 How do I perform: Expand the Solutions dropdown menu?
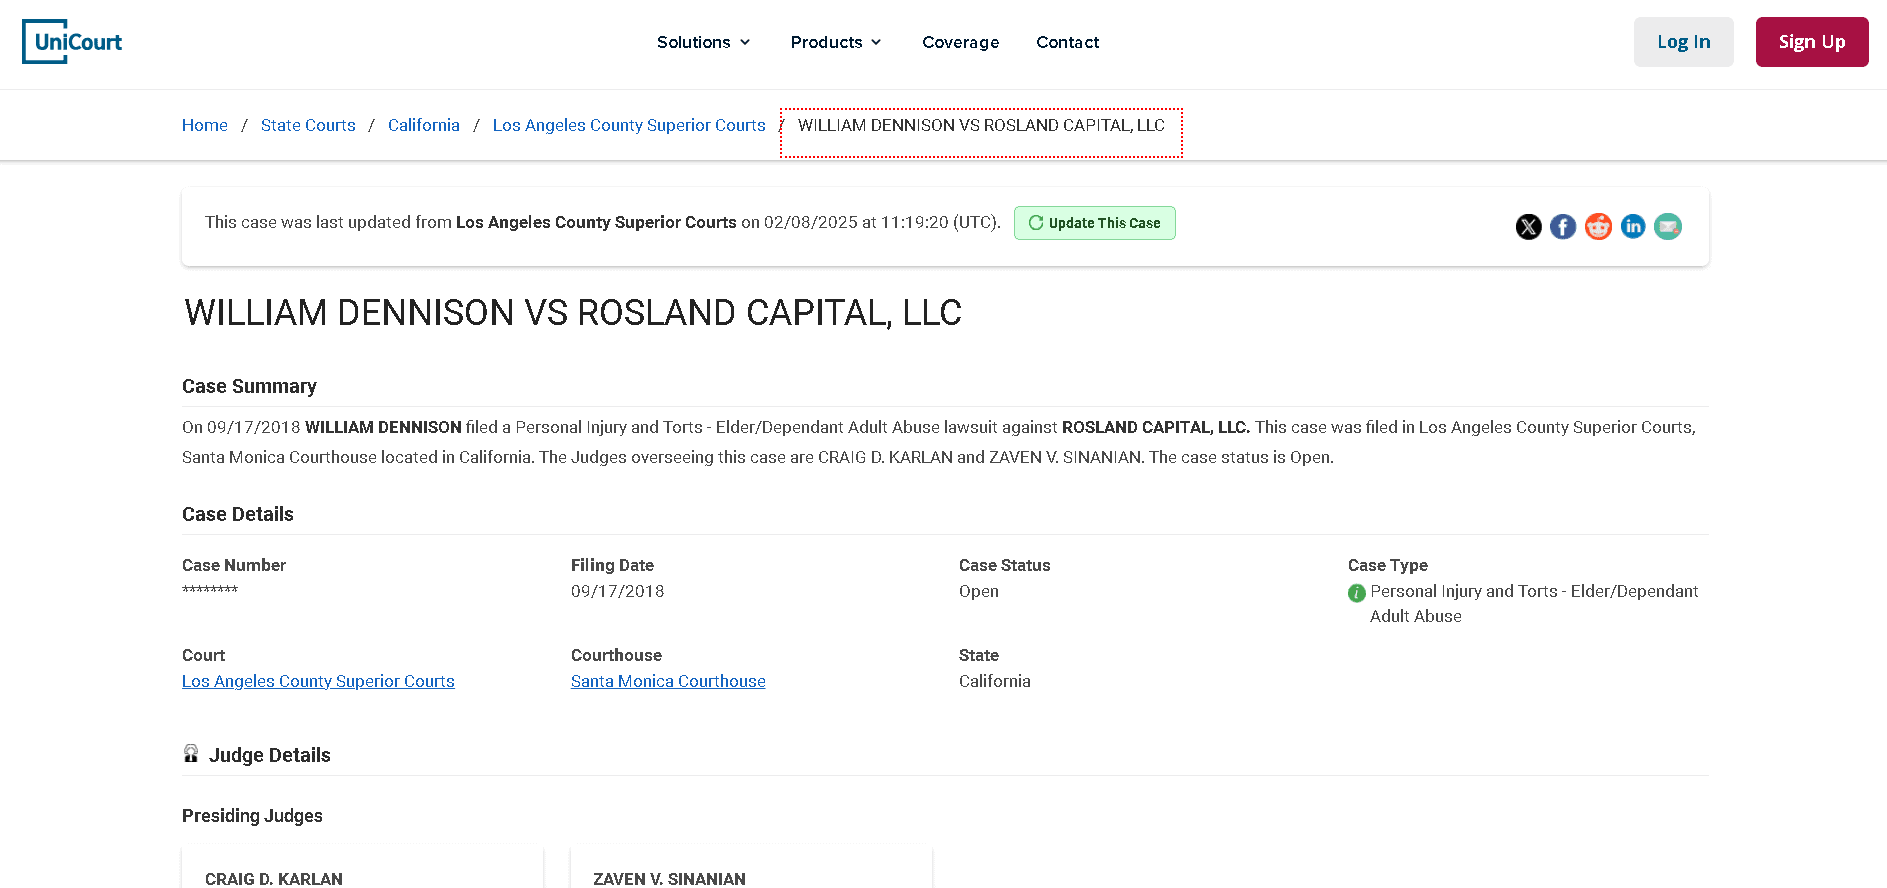click(x=703, y=42)
